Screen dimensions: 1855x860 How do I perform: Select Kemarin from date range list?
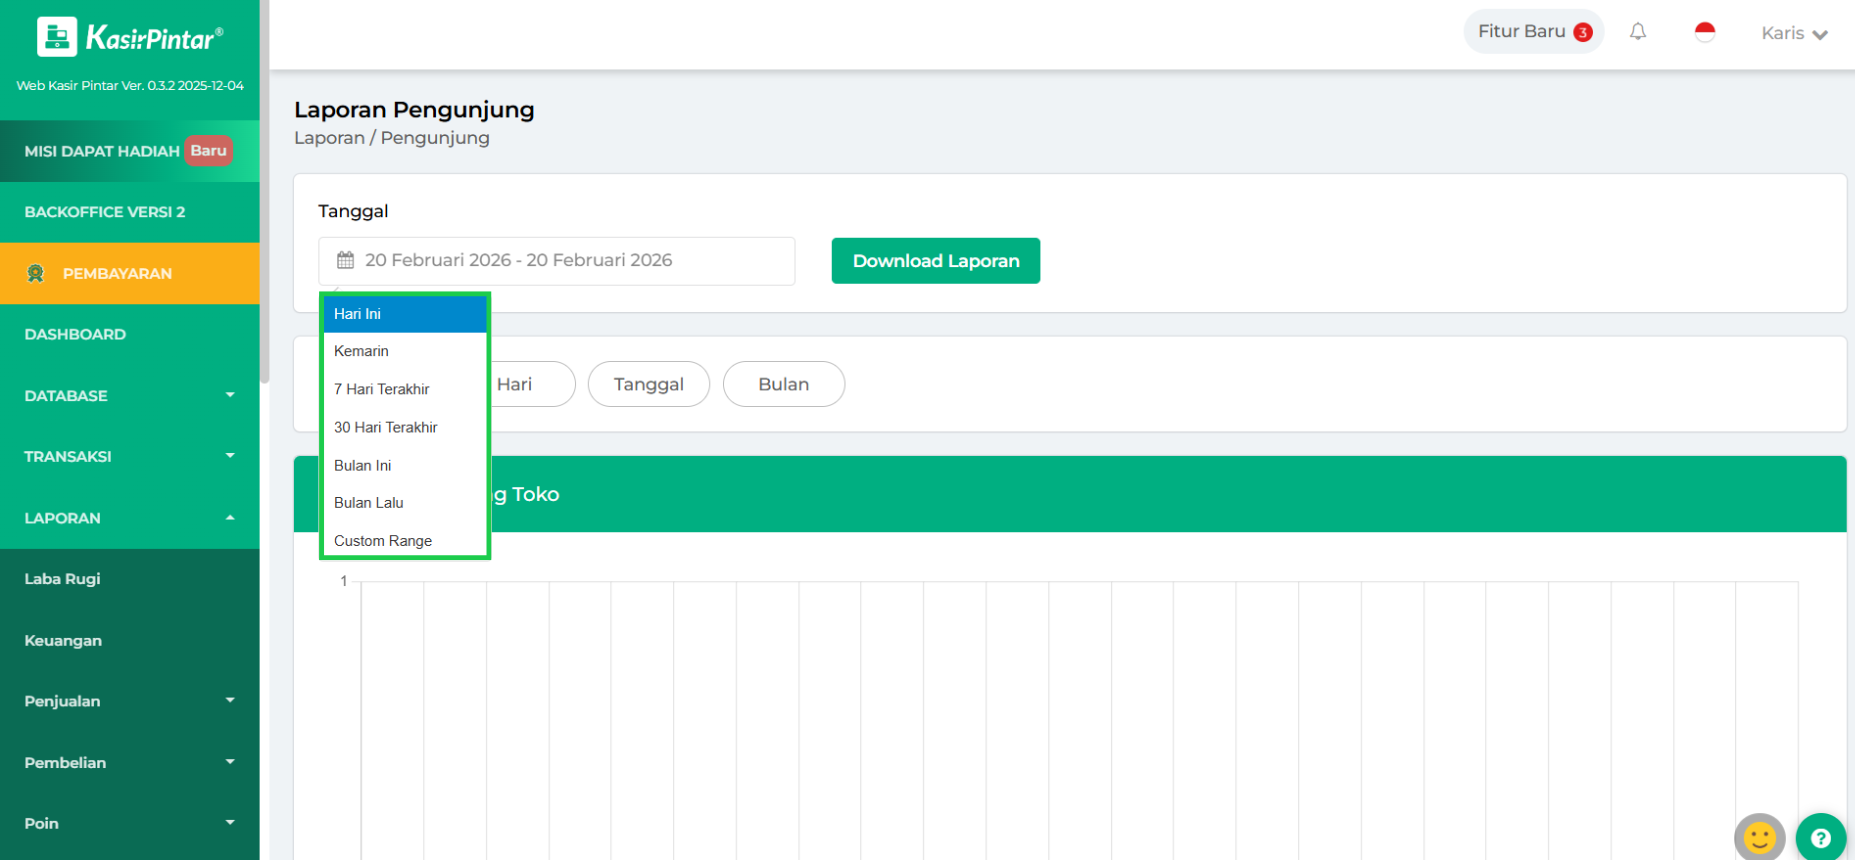click(x=362, y=351)
